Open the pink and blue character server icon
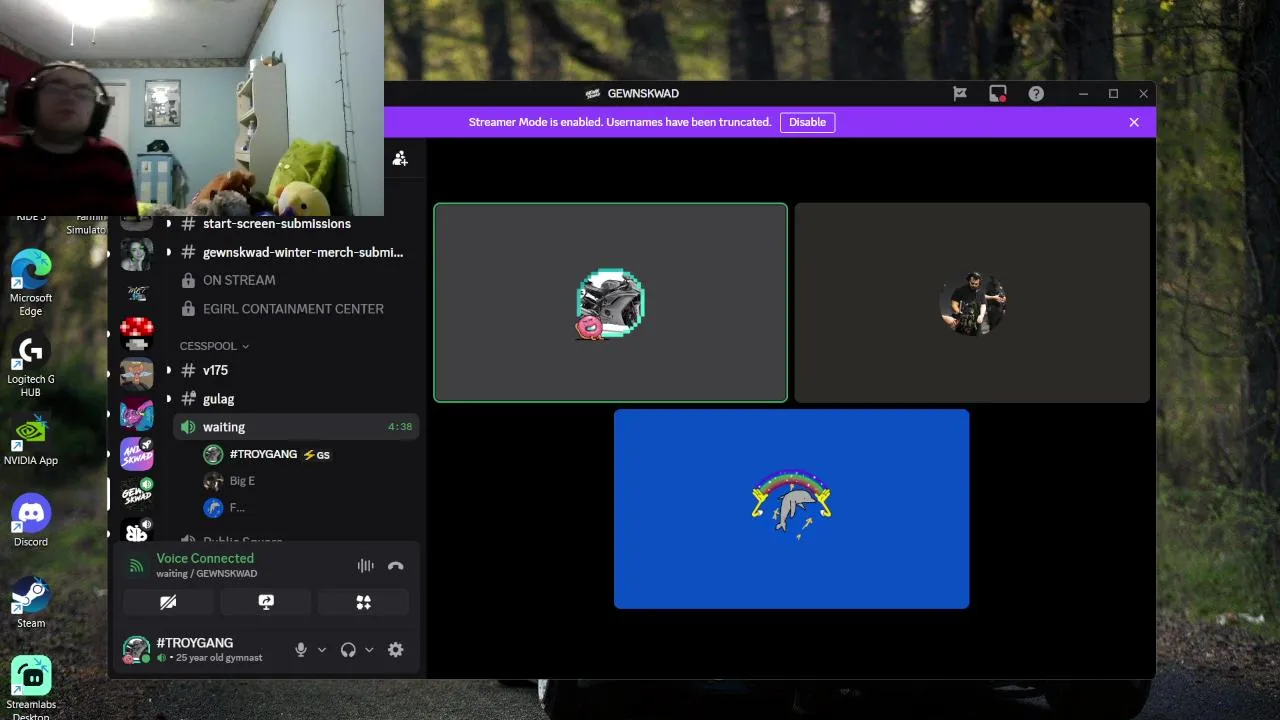This screenshot has height=720, width=1280. 137,414
